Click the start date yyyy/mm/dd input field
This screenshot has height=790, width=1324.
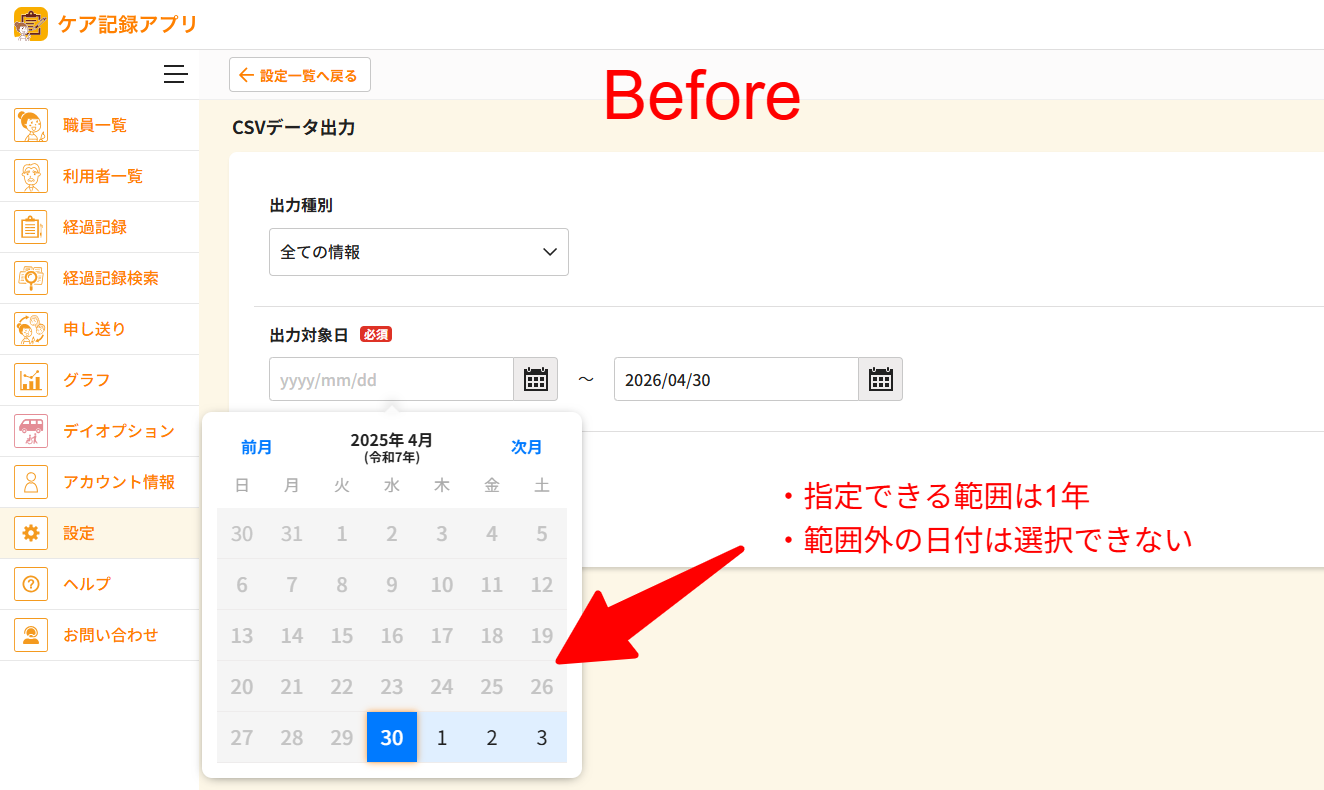[391, 379]
